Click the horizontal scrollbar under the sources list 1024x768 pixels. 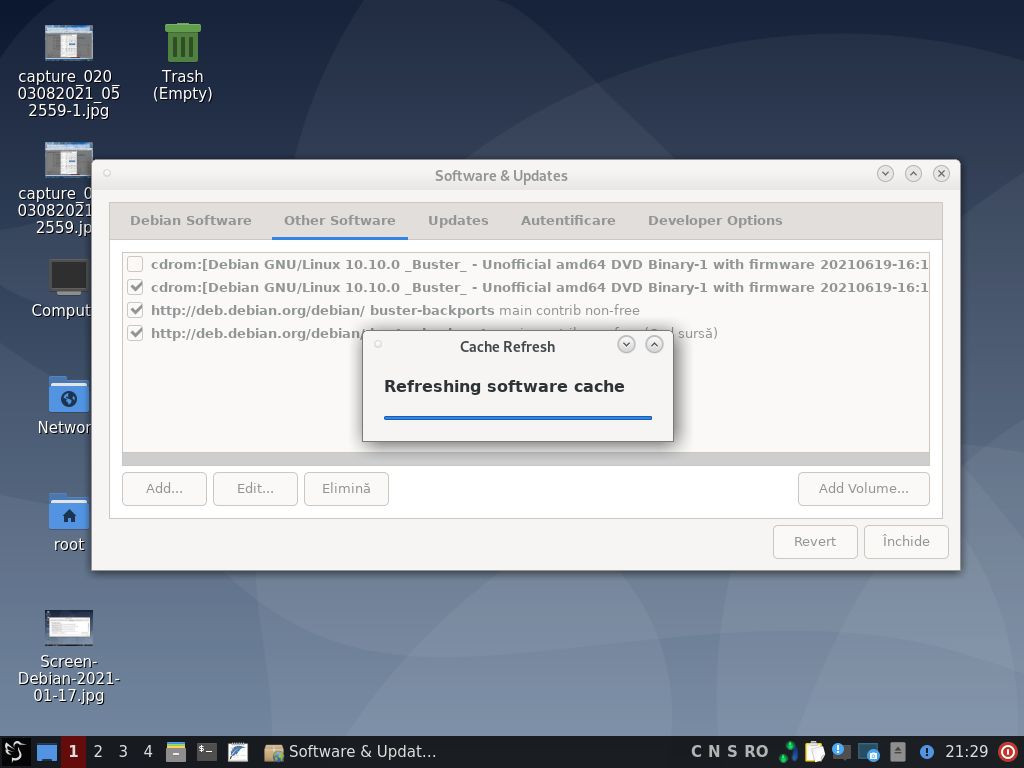coord(526,459)
